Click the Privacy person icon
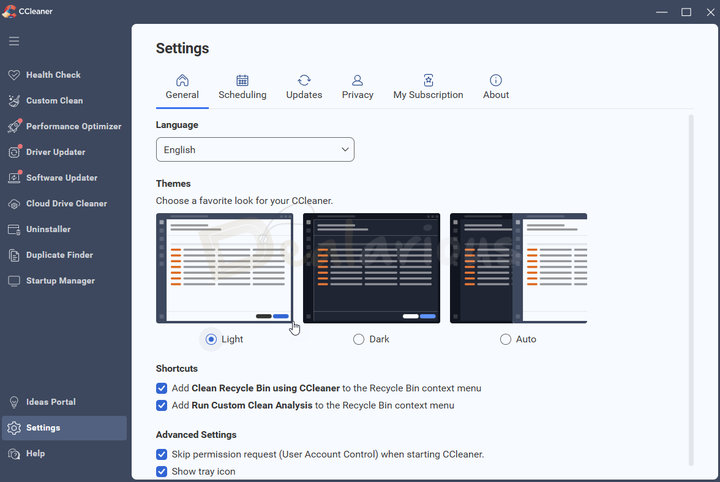Screen dimensions: 720x482 [357, 80]
